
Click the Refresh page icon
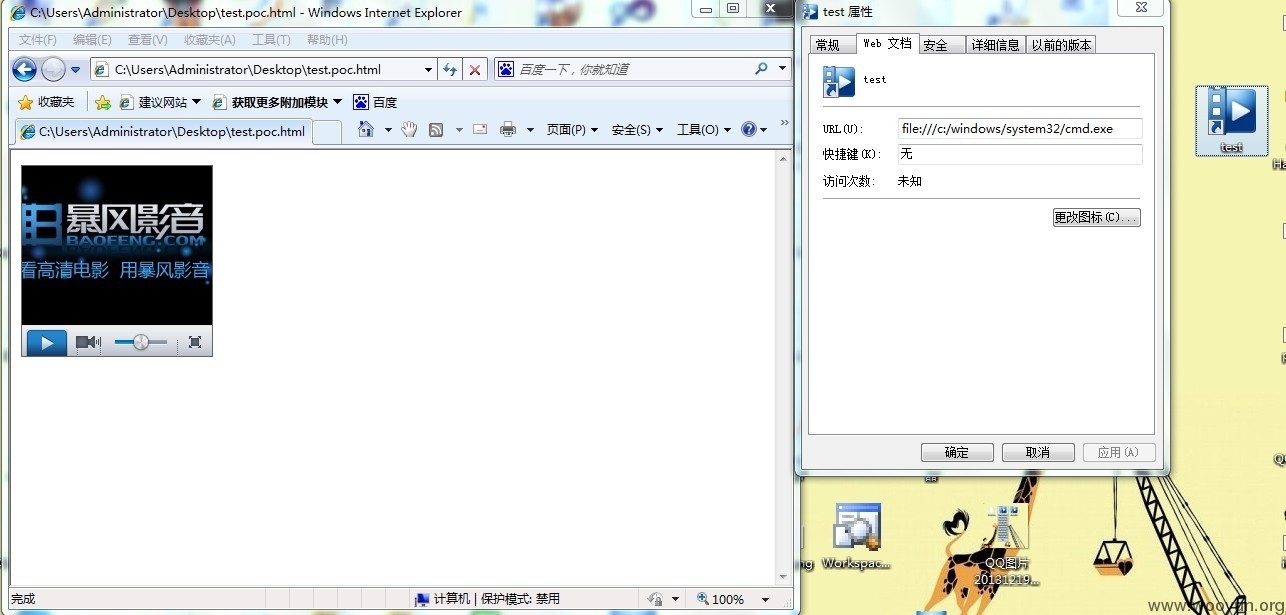coord(450,70)
